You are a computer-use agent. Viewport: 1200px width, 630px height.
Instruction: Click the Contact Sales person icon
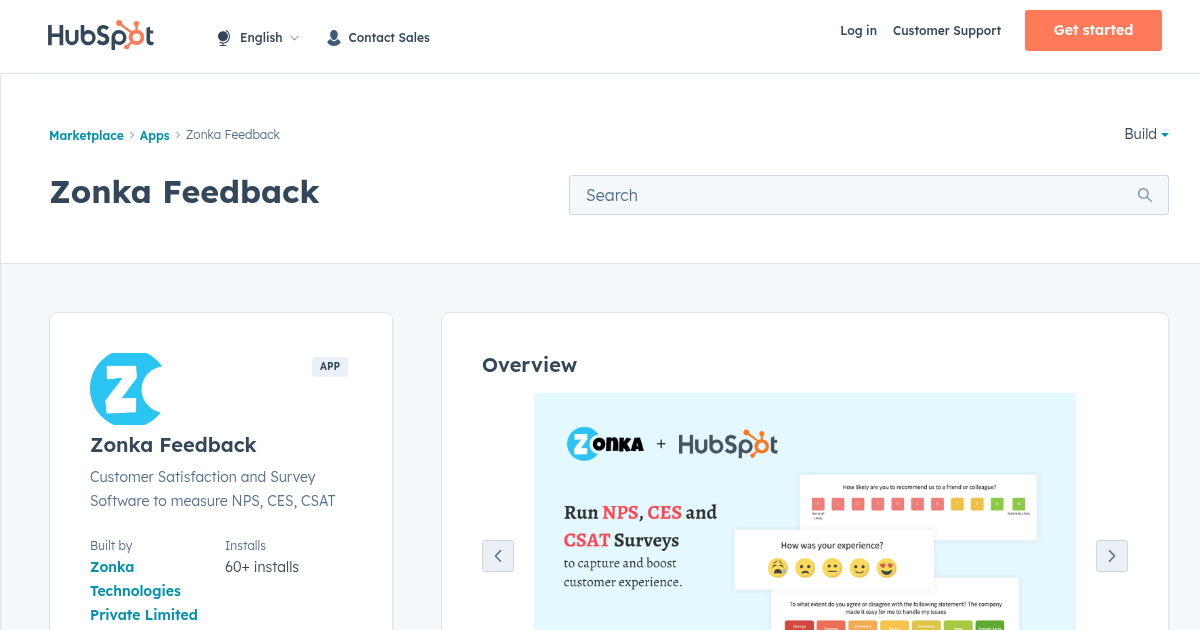(x=334, y=38)
